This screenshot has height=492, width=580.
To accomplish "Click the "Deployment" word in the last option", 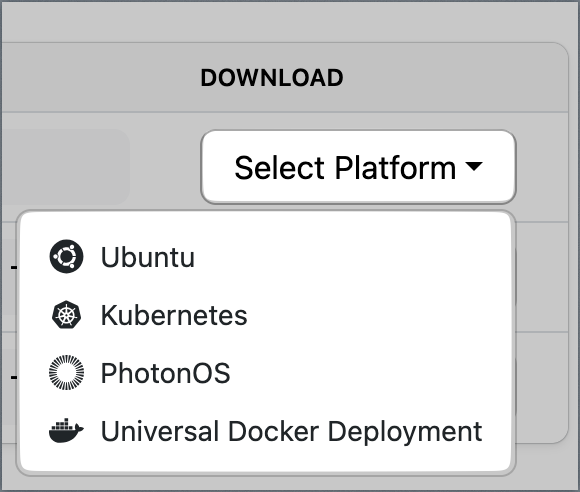I will pyautogui.click(x=405, y=432).
